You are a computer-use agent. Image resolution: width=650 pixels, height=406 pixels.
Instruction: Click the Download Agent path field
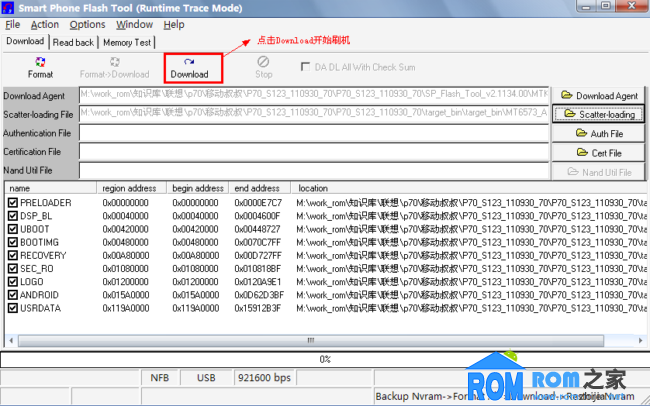click(314, 95)
